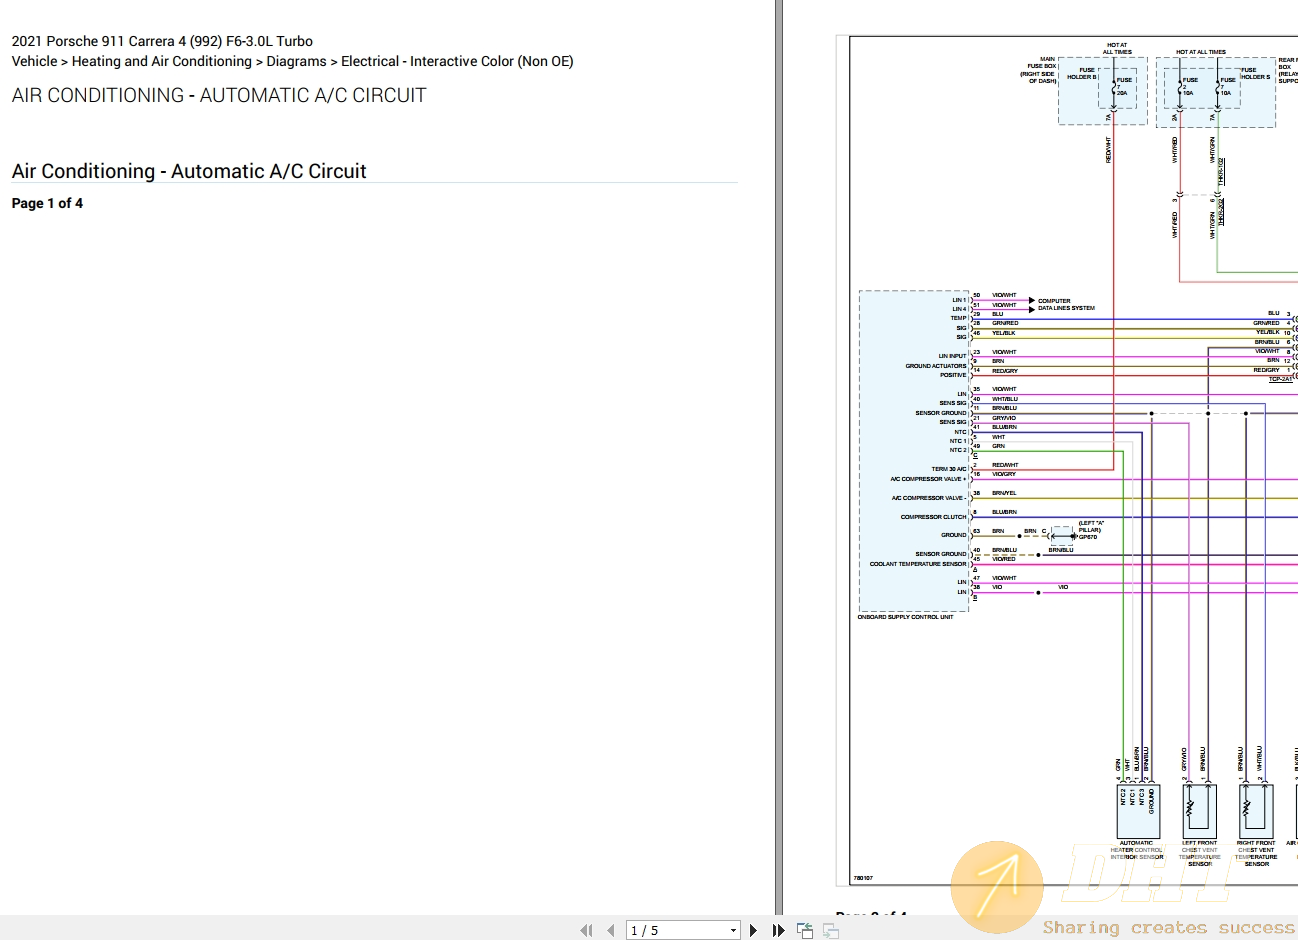Click the 'COMPRESSOR CLUTCH' pin label
Viewport: 1298px width, 940px height.
[933, 517]
